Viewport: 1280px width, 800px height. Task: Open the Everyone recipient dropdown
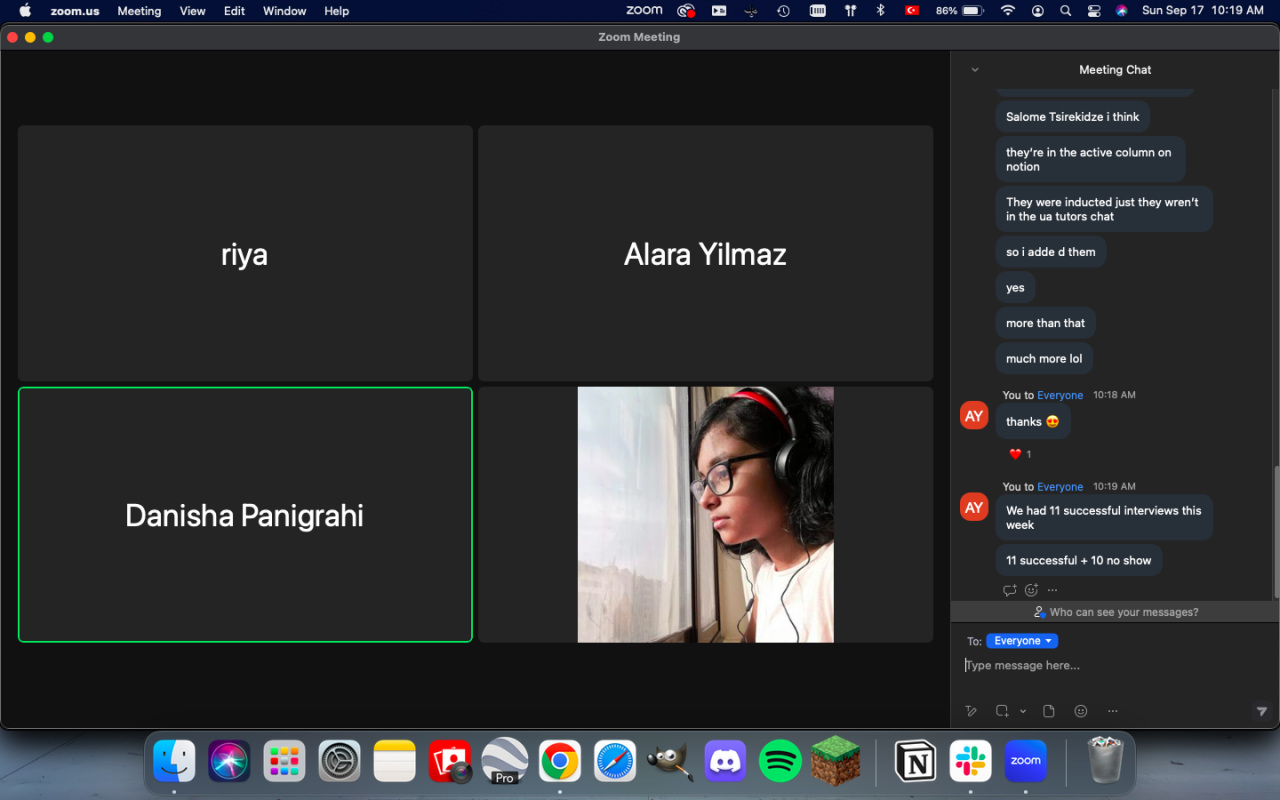click(1022, 641)
